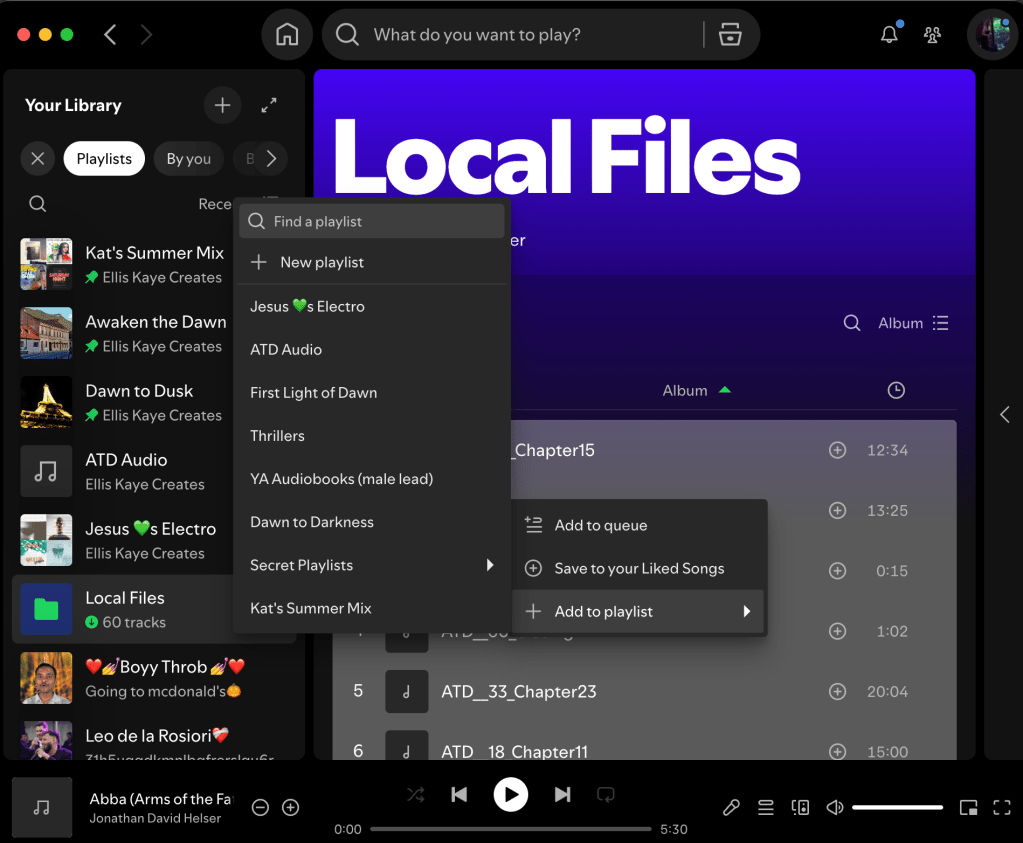This screenshot has width=1023, height=843.
Task: Open Friend Activity icon
Action: pyautogui.click(x=933, y=35)
